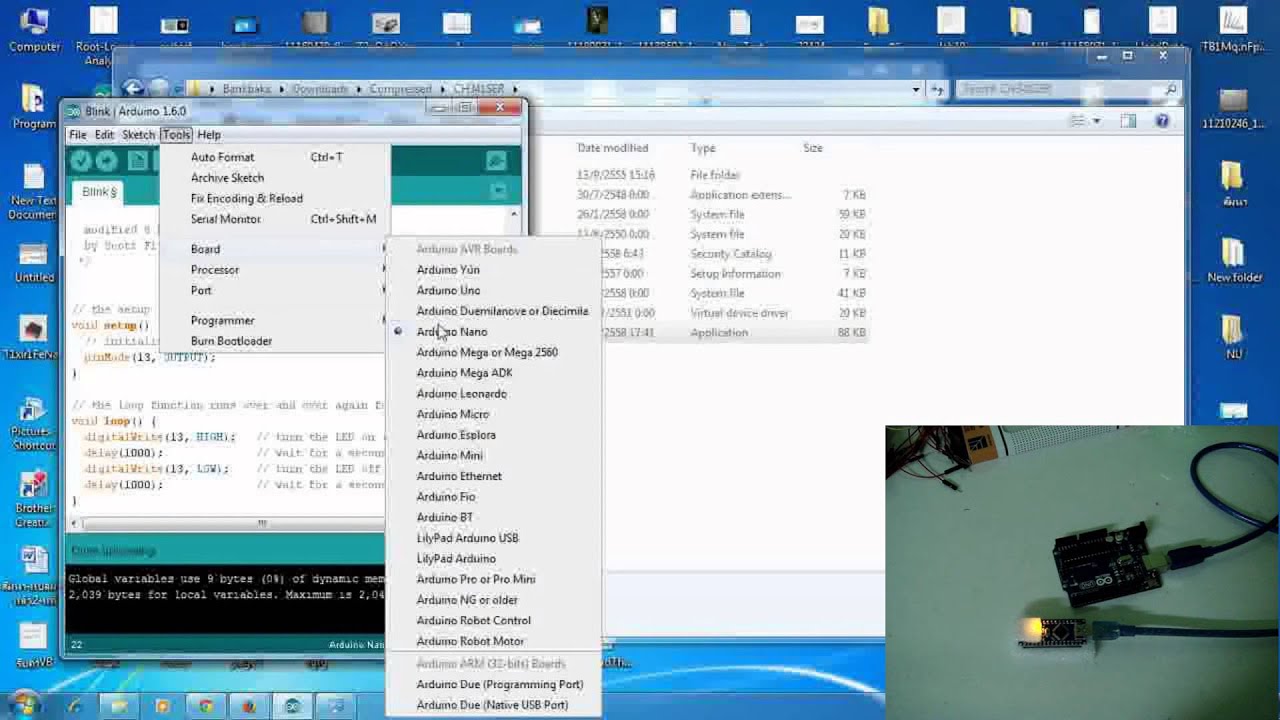Click Compressed in the Explorer address path
1280x720 pixels.
(400, 89)
